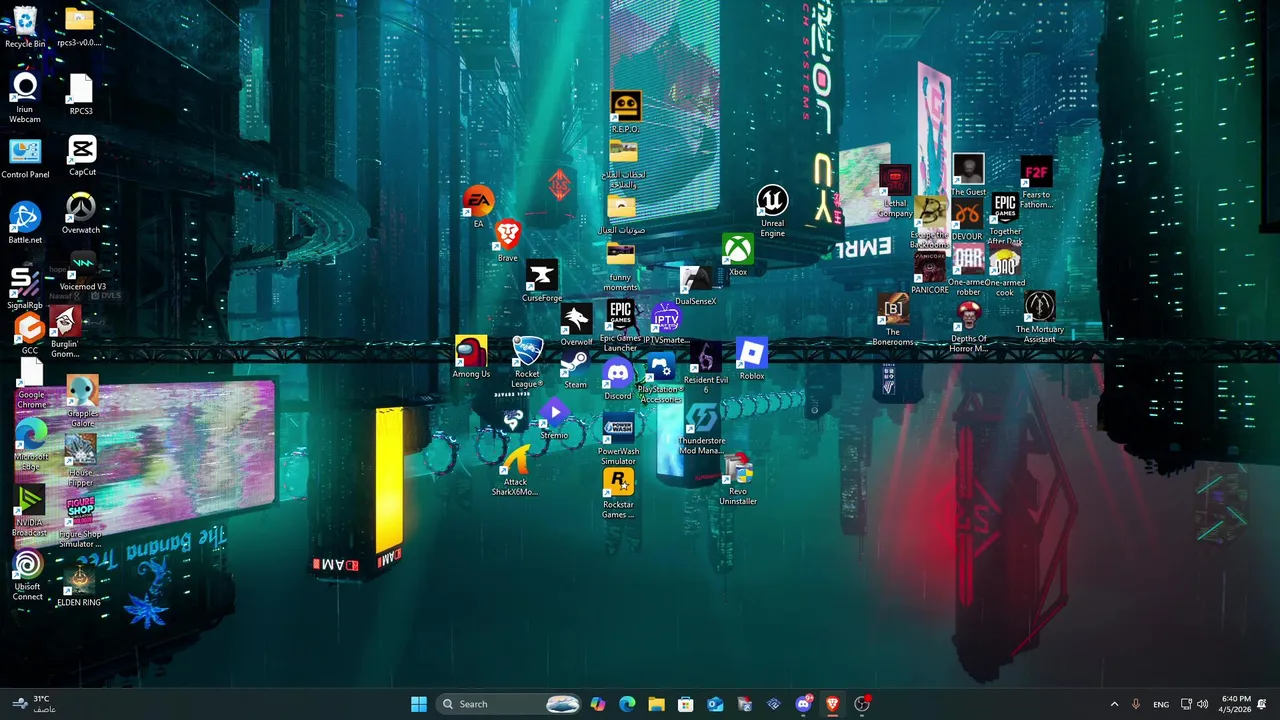Select the CapCut desktop shortcut

coord(82,157)
